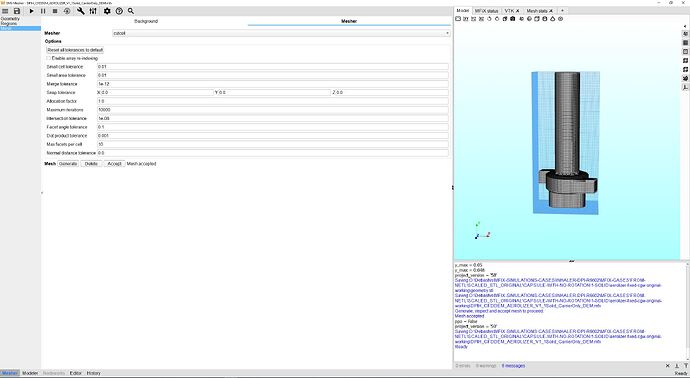Screen dimensions: 690x378
Task: Click the Generate mesh button
Action: click(x=68, y=164)
